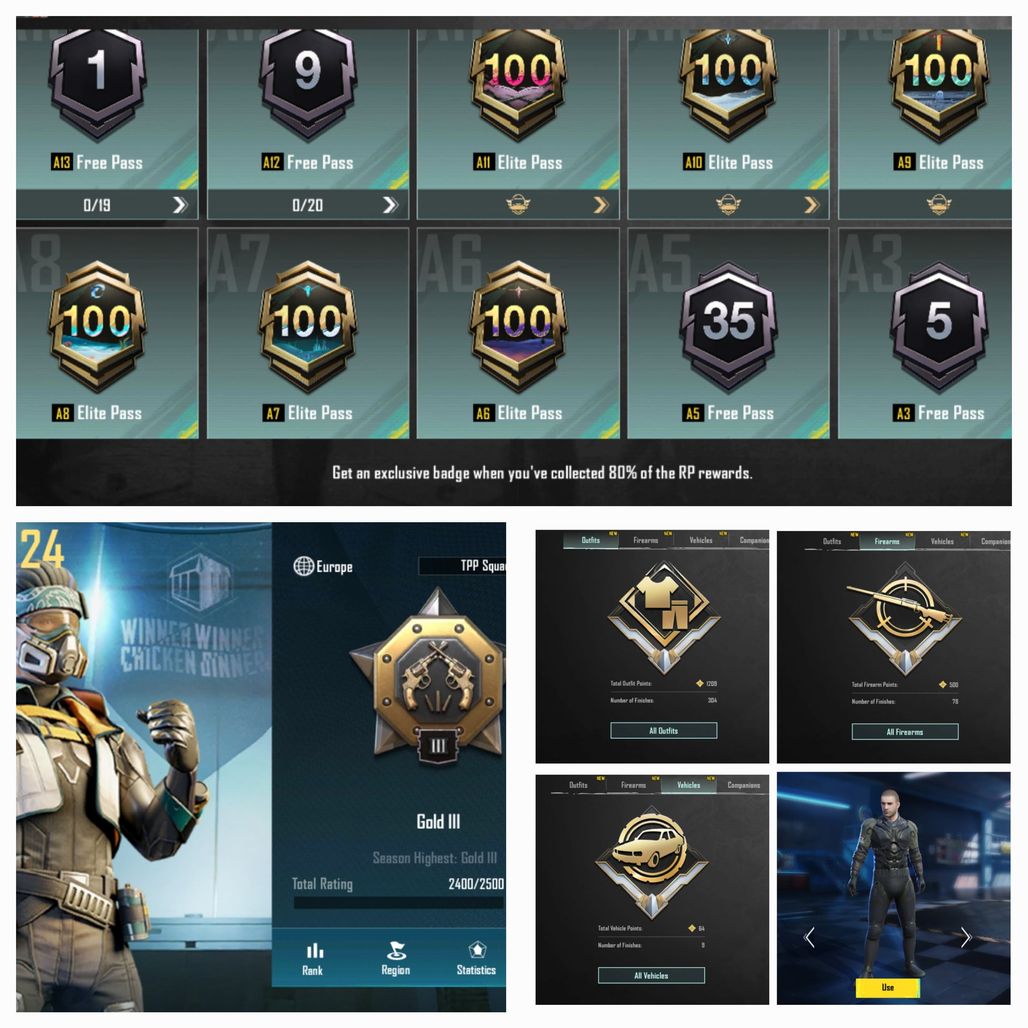Viewport: 1028px width, 1028px height.
Task: Open the TPP Squad mode dropdown
Action: tap(462, 566)
